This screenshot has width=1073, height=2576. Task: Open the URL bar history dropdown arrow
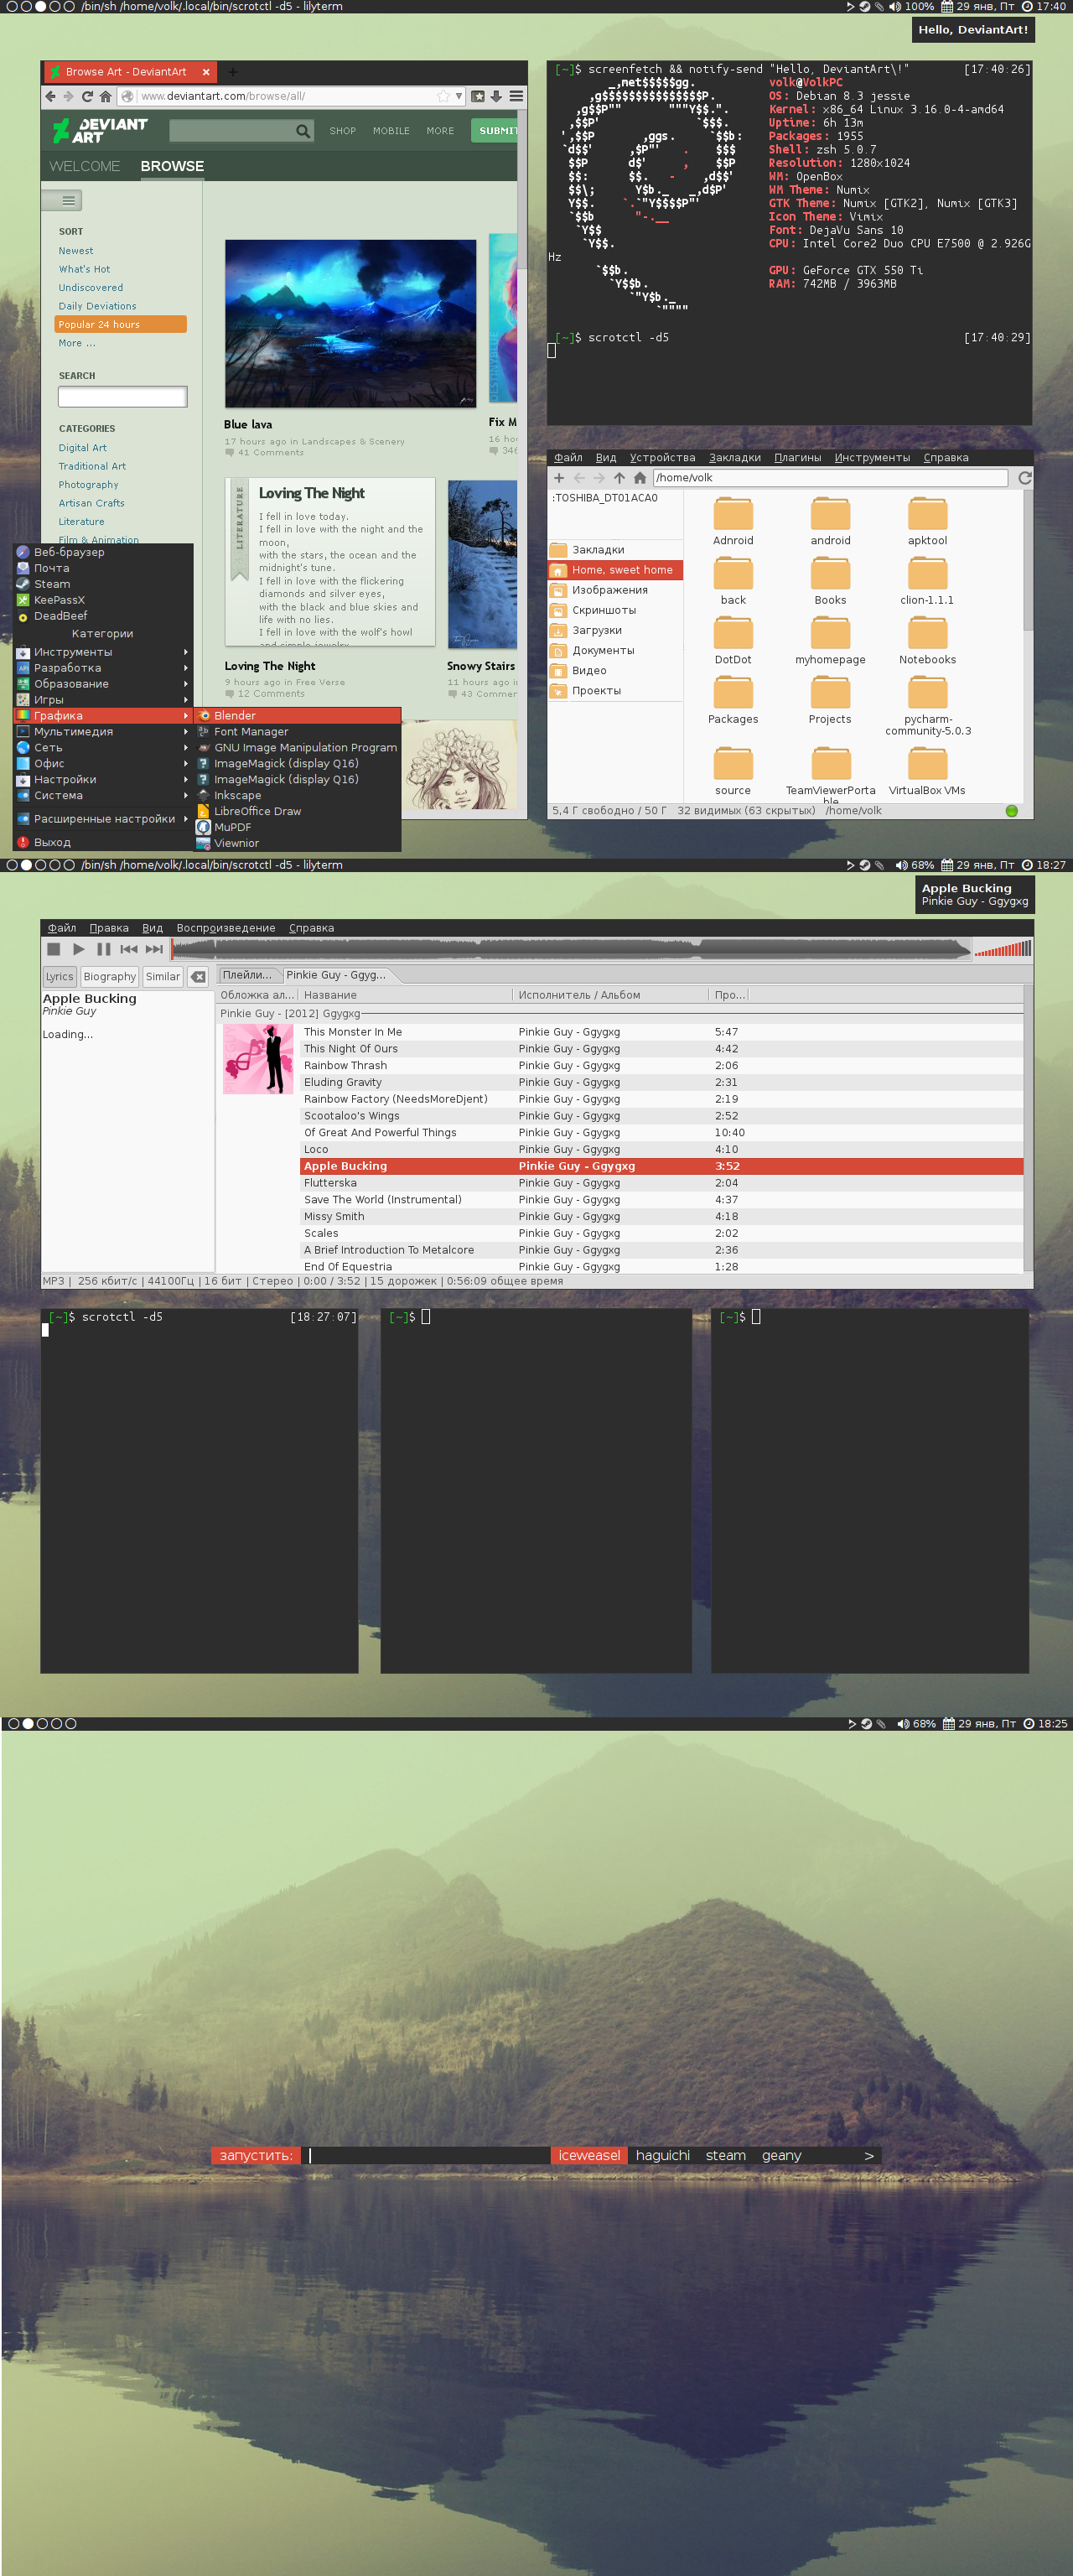click(459, 96)
